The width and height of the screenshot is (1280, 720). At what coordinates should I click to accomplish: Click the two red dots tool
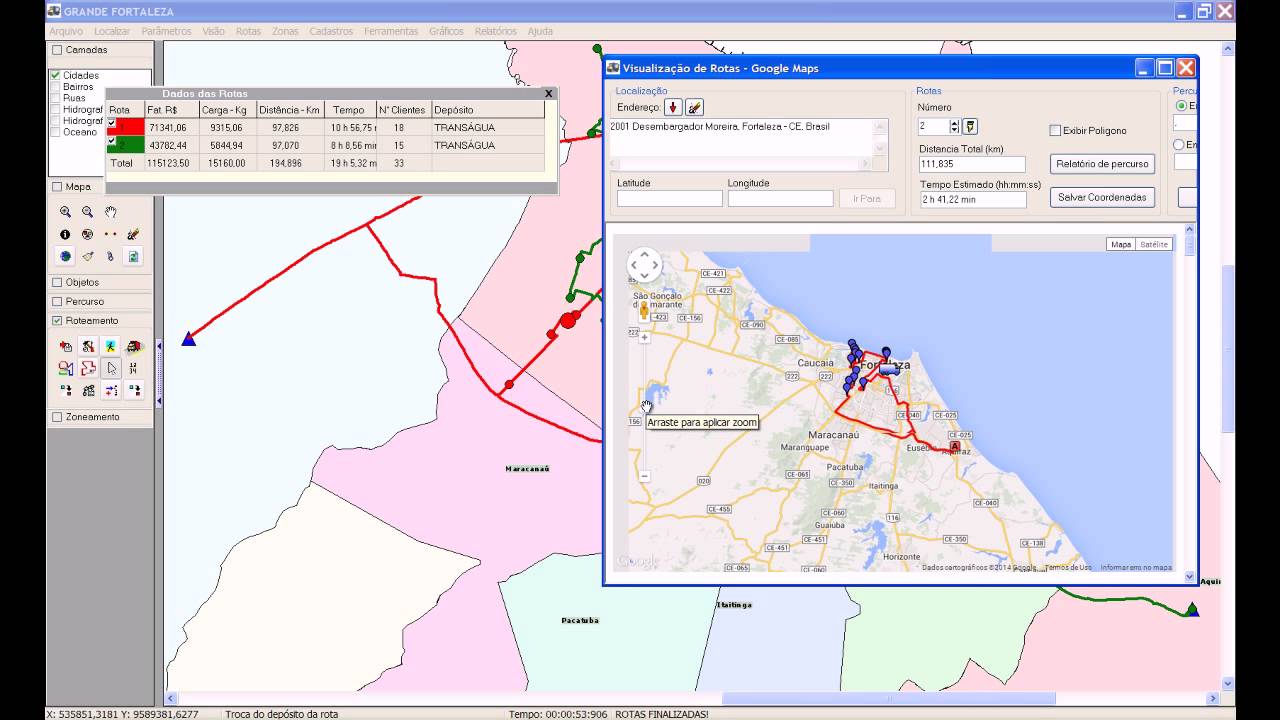[x=111, y=234]
